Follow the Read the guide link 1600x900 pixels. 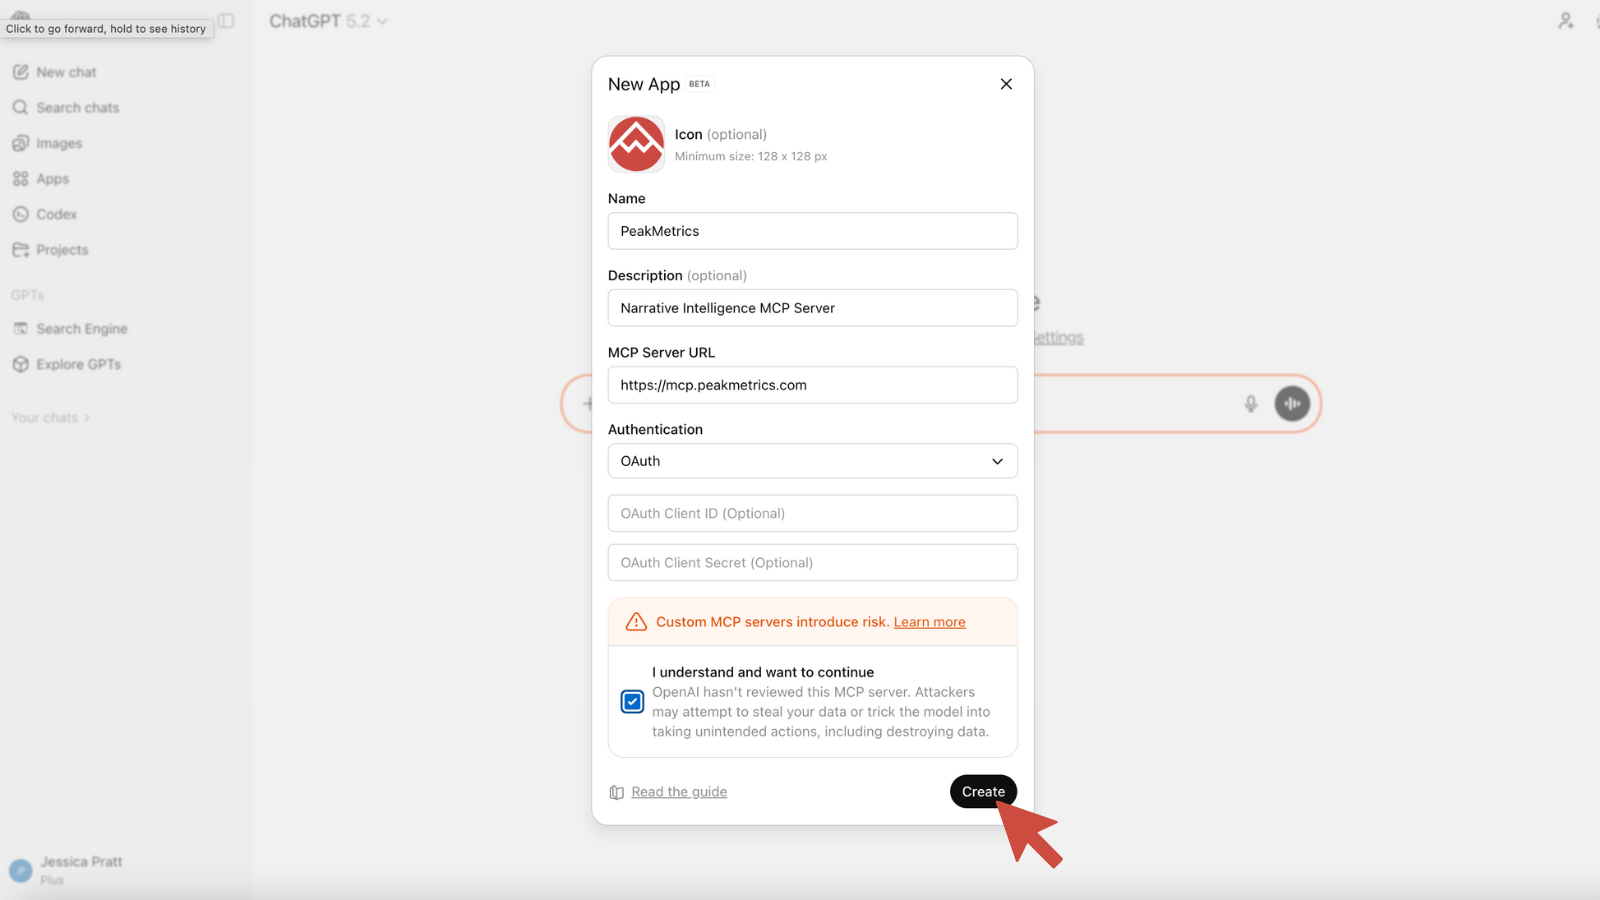pyautogui.click(x=679, y=792)
